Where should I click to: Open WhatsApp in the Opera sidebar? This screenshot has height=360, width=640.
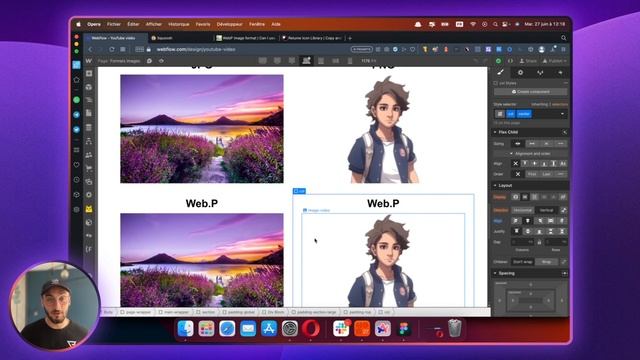tap(76, 100)
